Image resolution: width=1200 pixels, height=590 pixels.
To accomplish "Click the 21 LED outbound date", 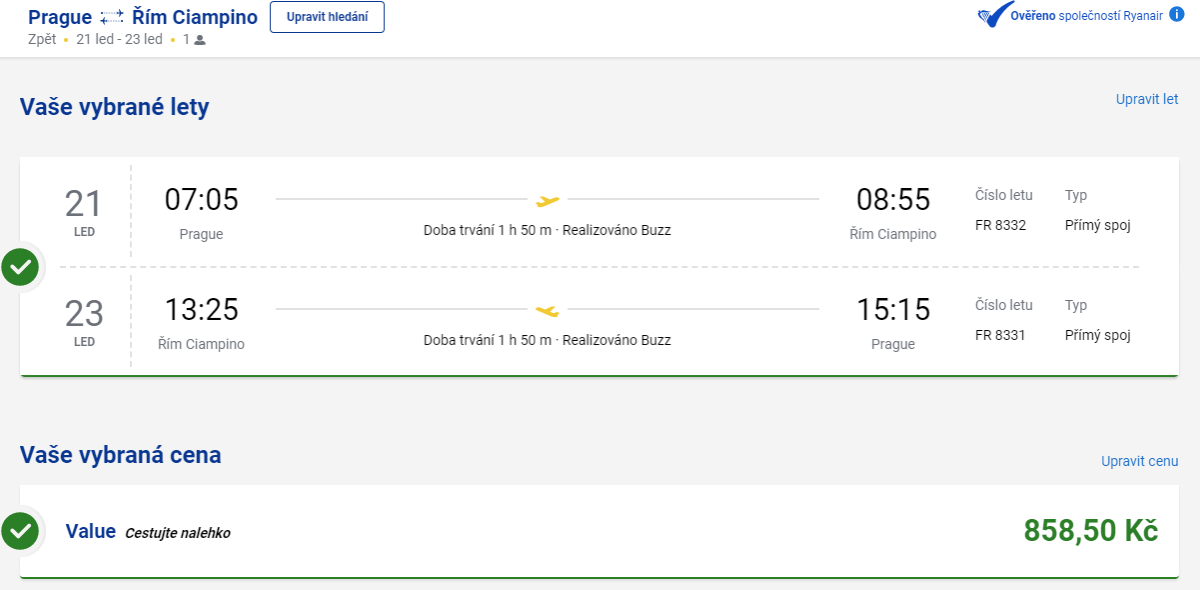I will [x=84, y=212].
